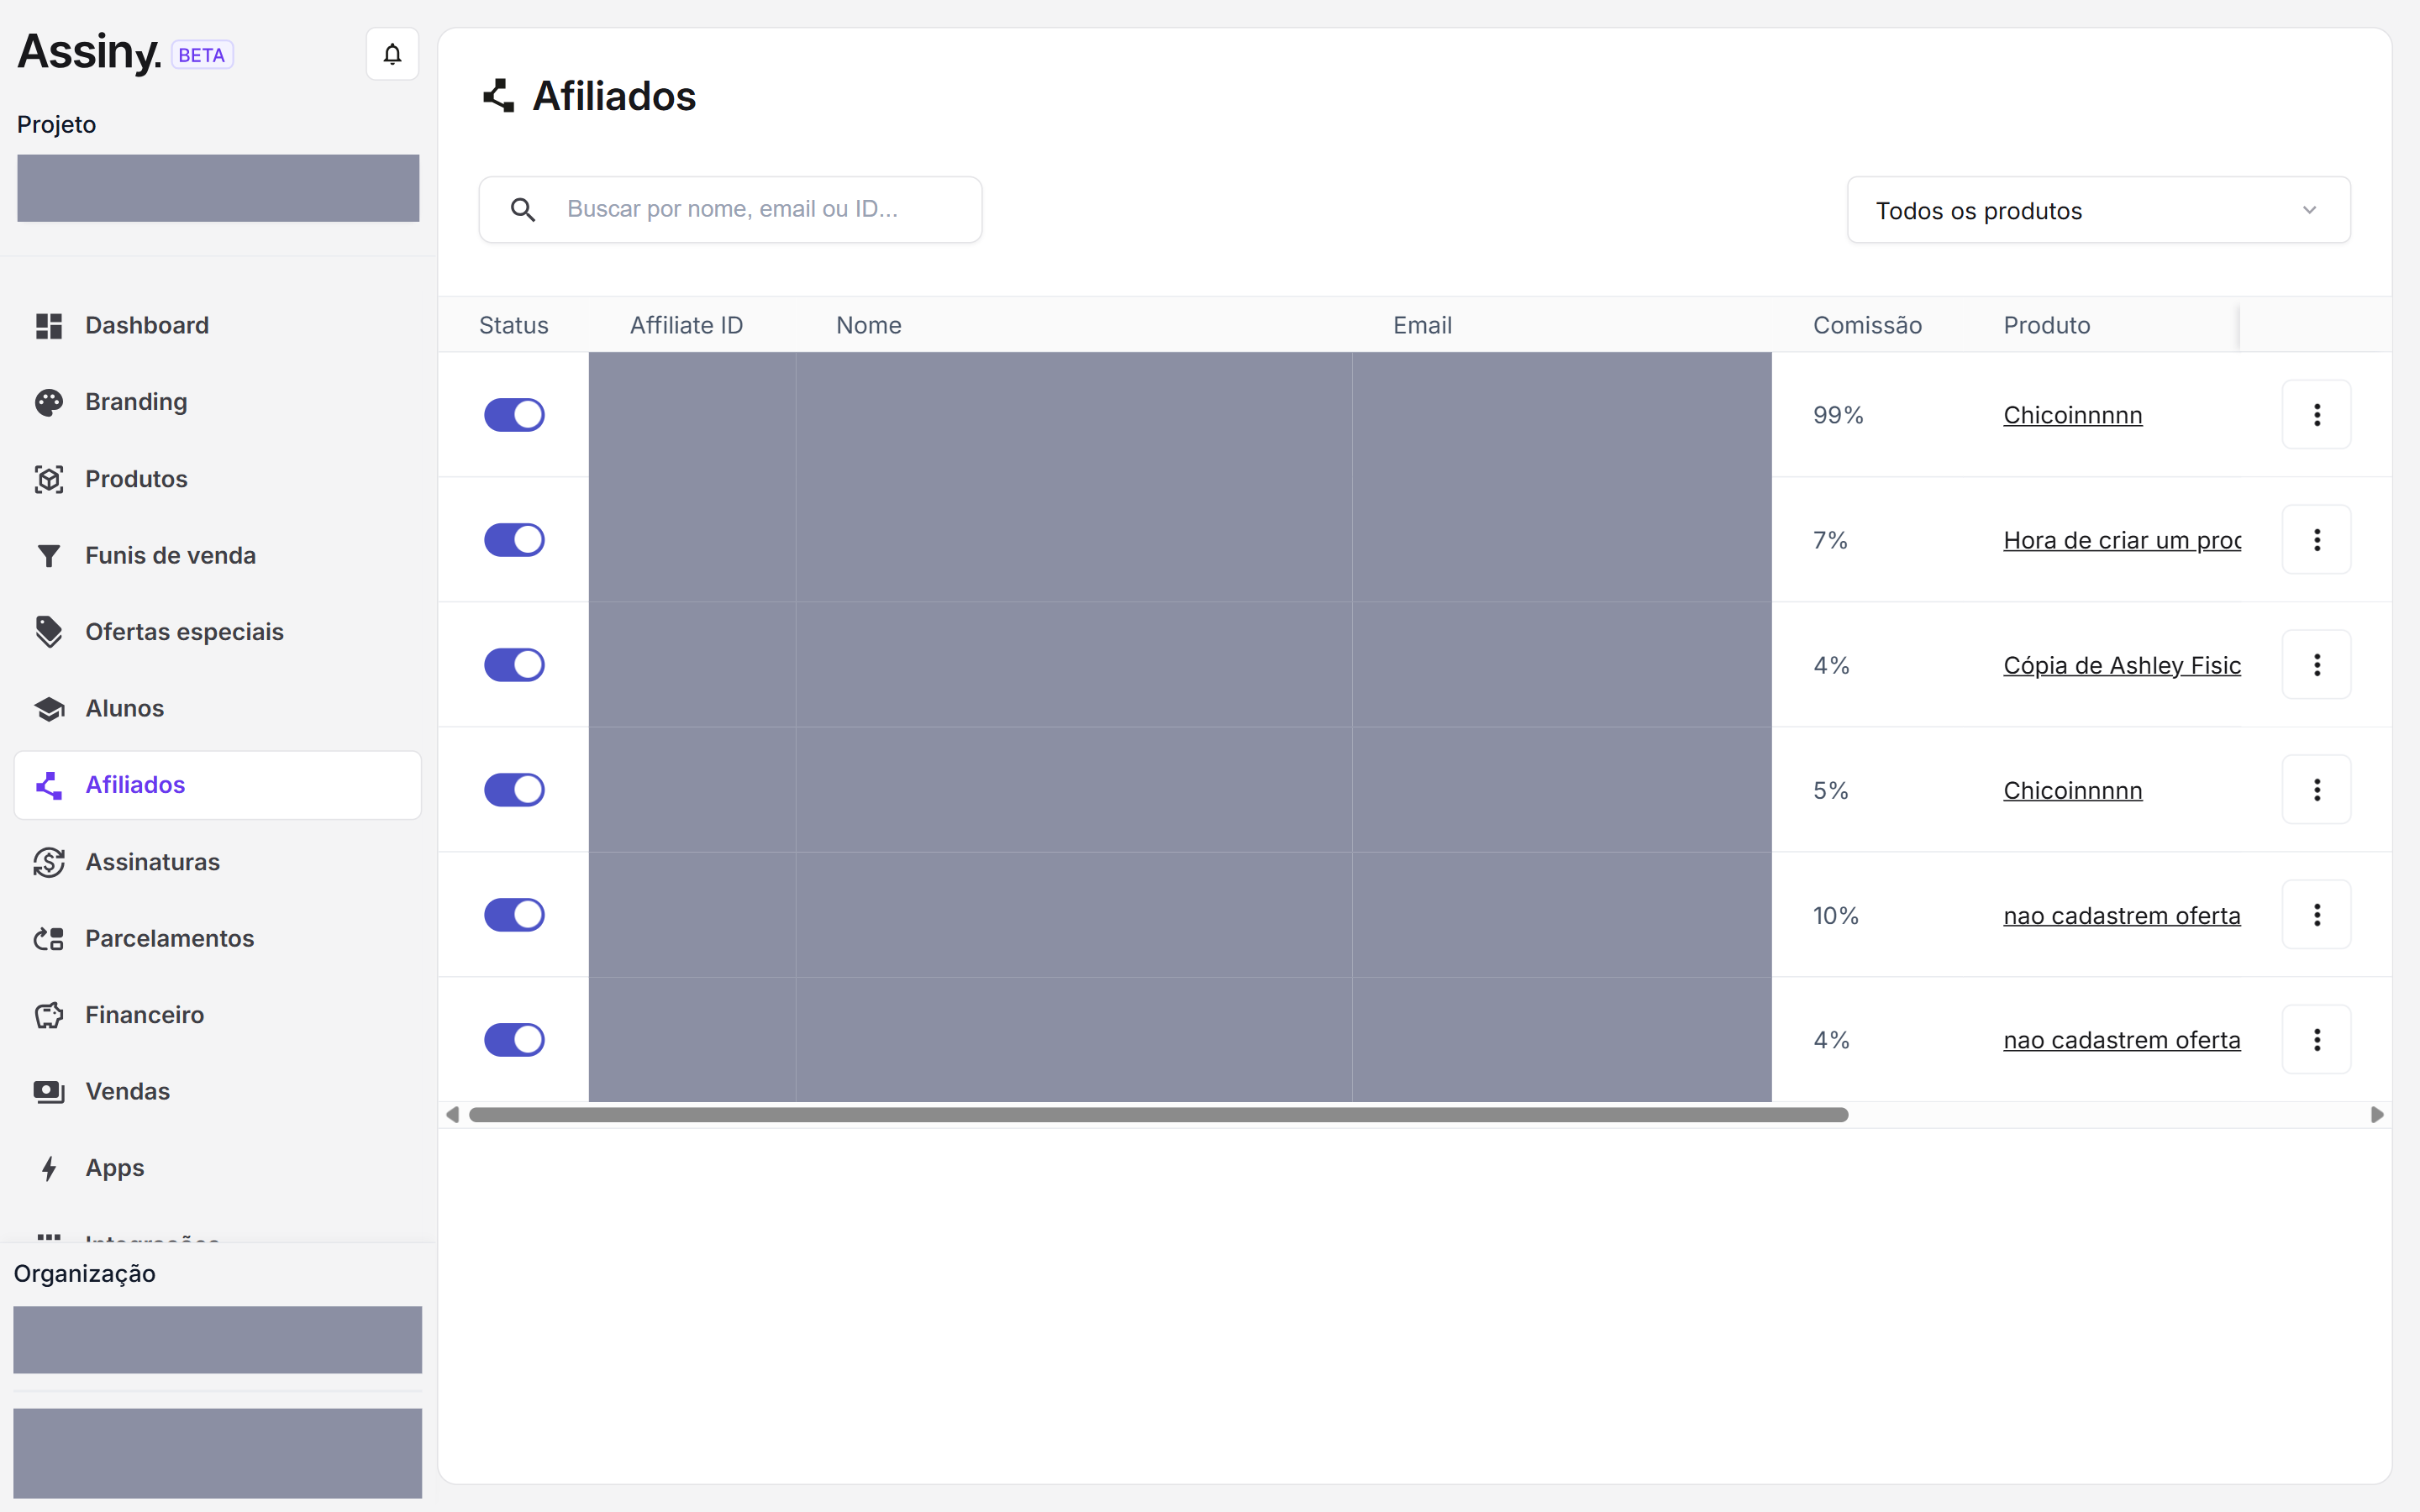Image resolution: width=2420 pixels, height=1512 pixels.
Task: Follow the Cópia de Ashley Fisic link
Action: click(x=2122, y=665)
